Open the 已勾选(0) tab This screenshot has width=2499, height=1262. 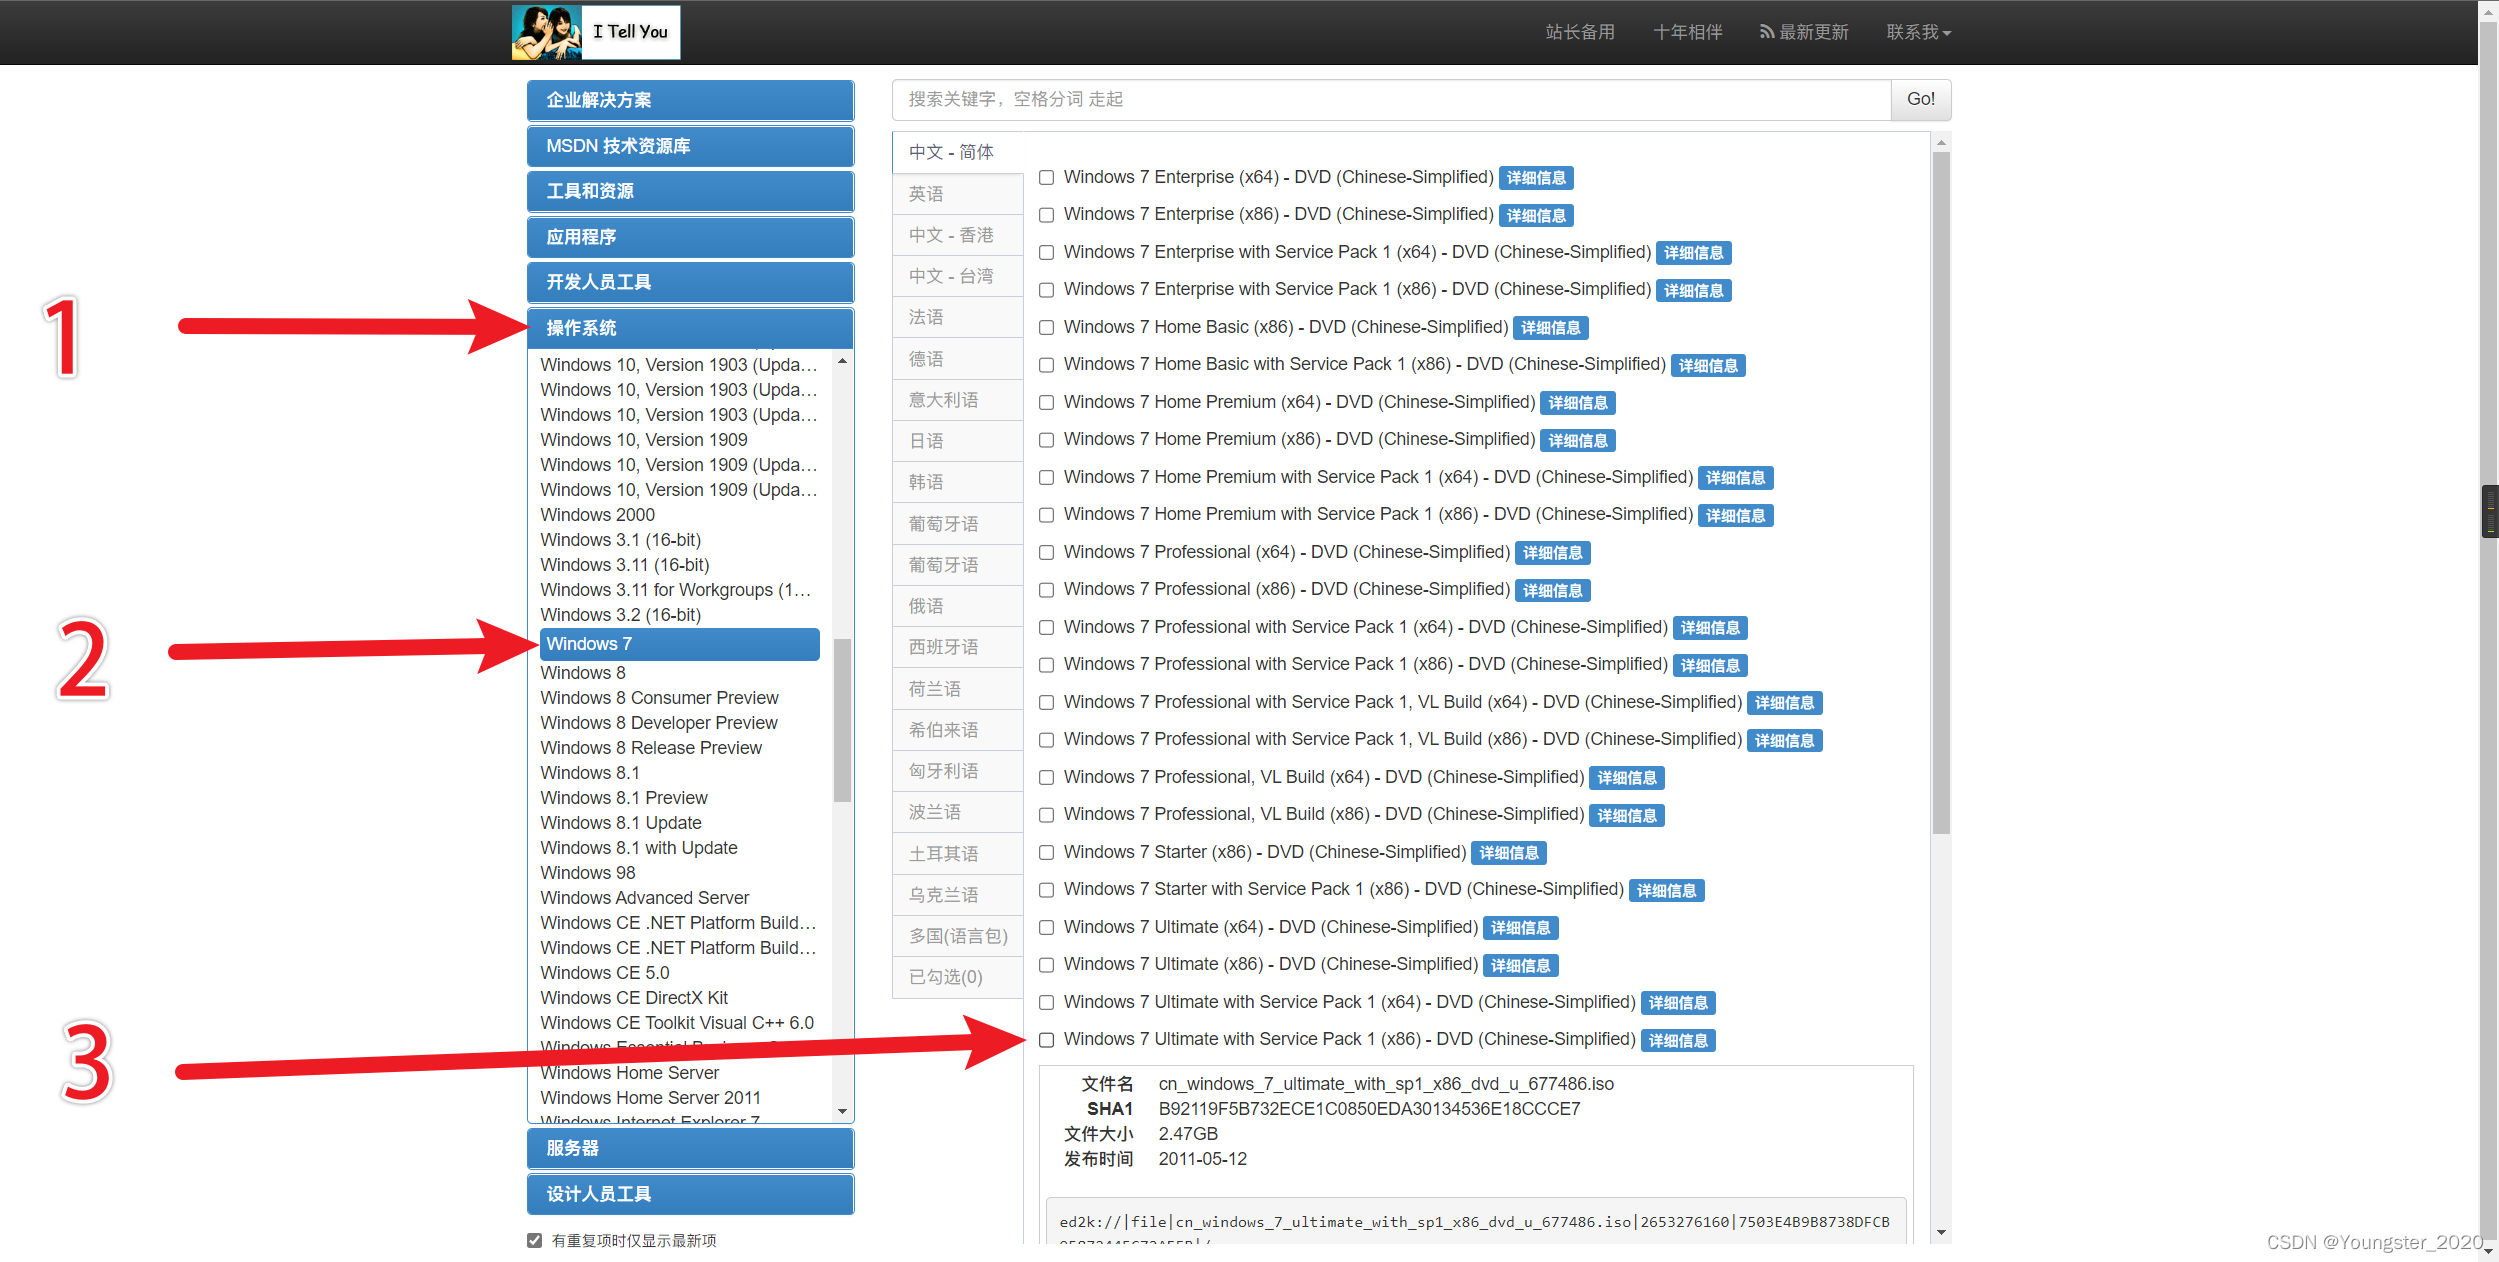(958, 977)
